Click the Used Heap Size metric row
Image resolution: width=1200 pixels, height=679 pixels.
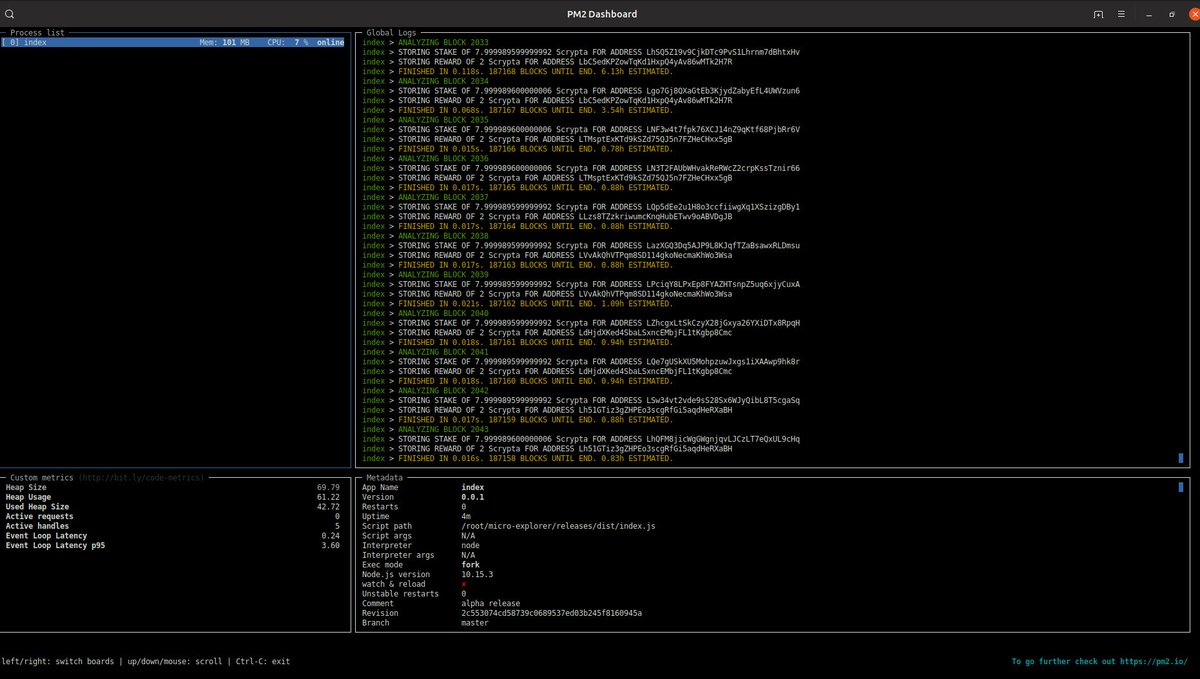pos(173,507)
